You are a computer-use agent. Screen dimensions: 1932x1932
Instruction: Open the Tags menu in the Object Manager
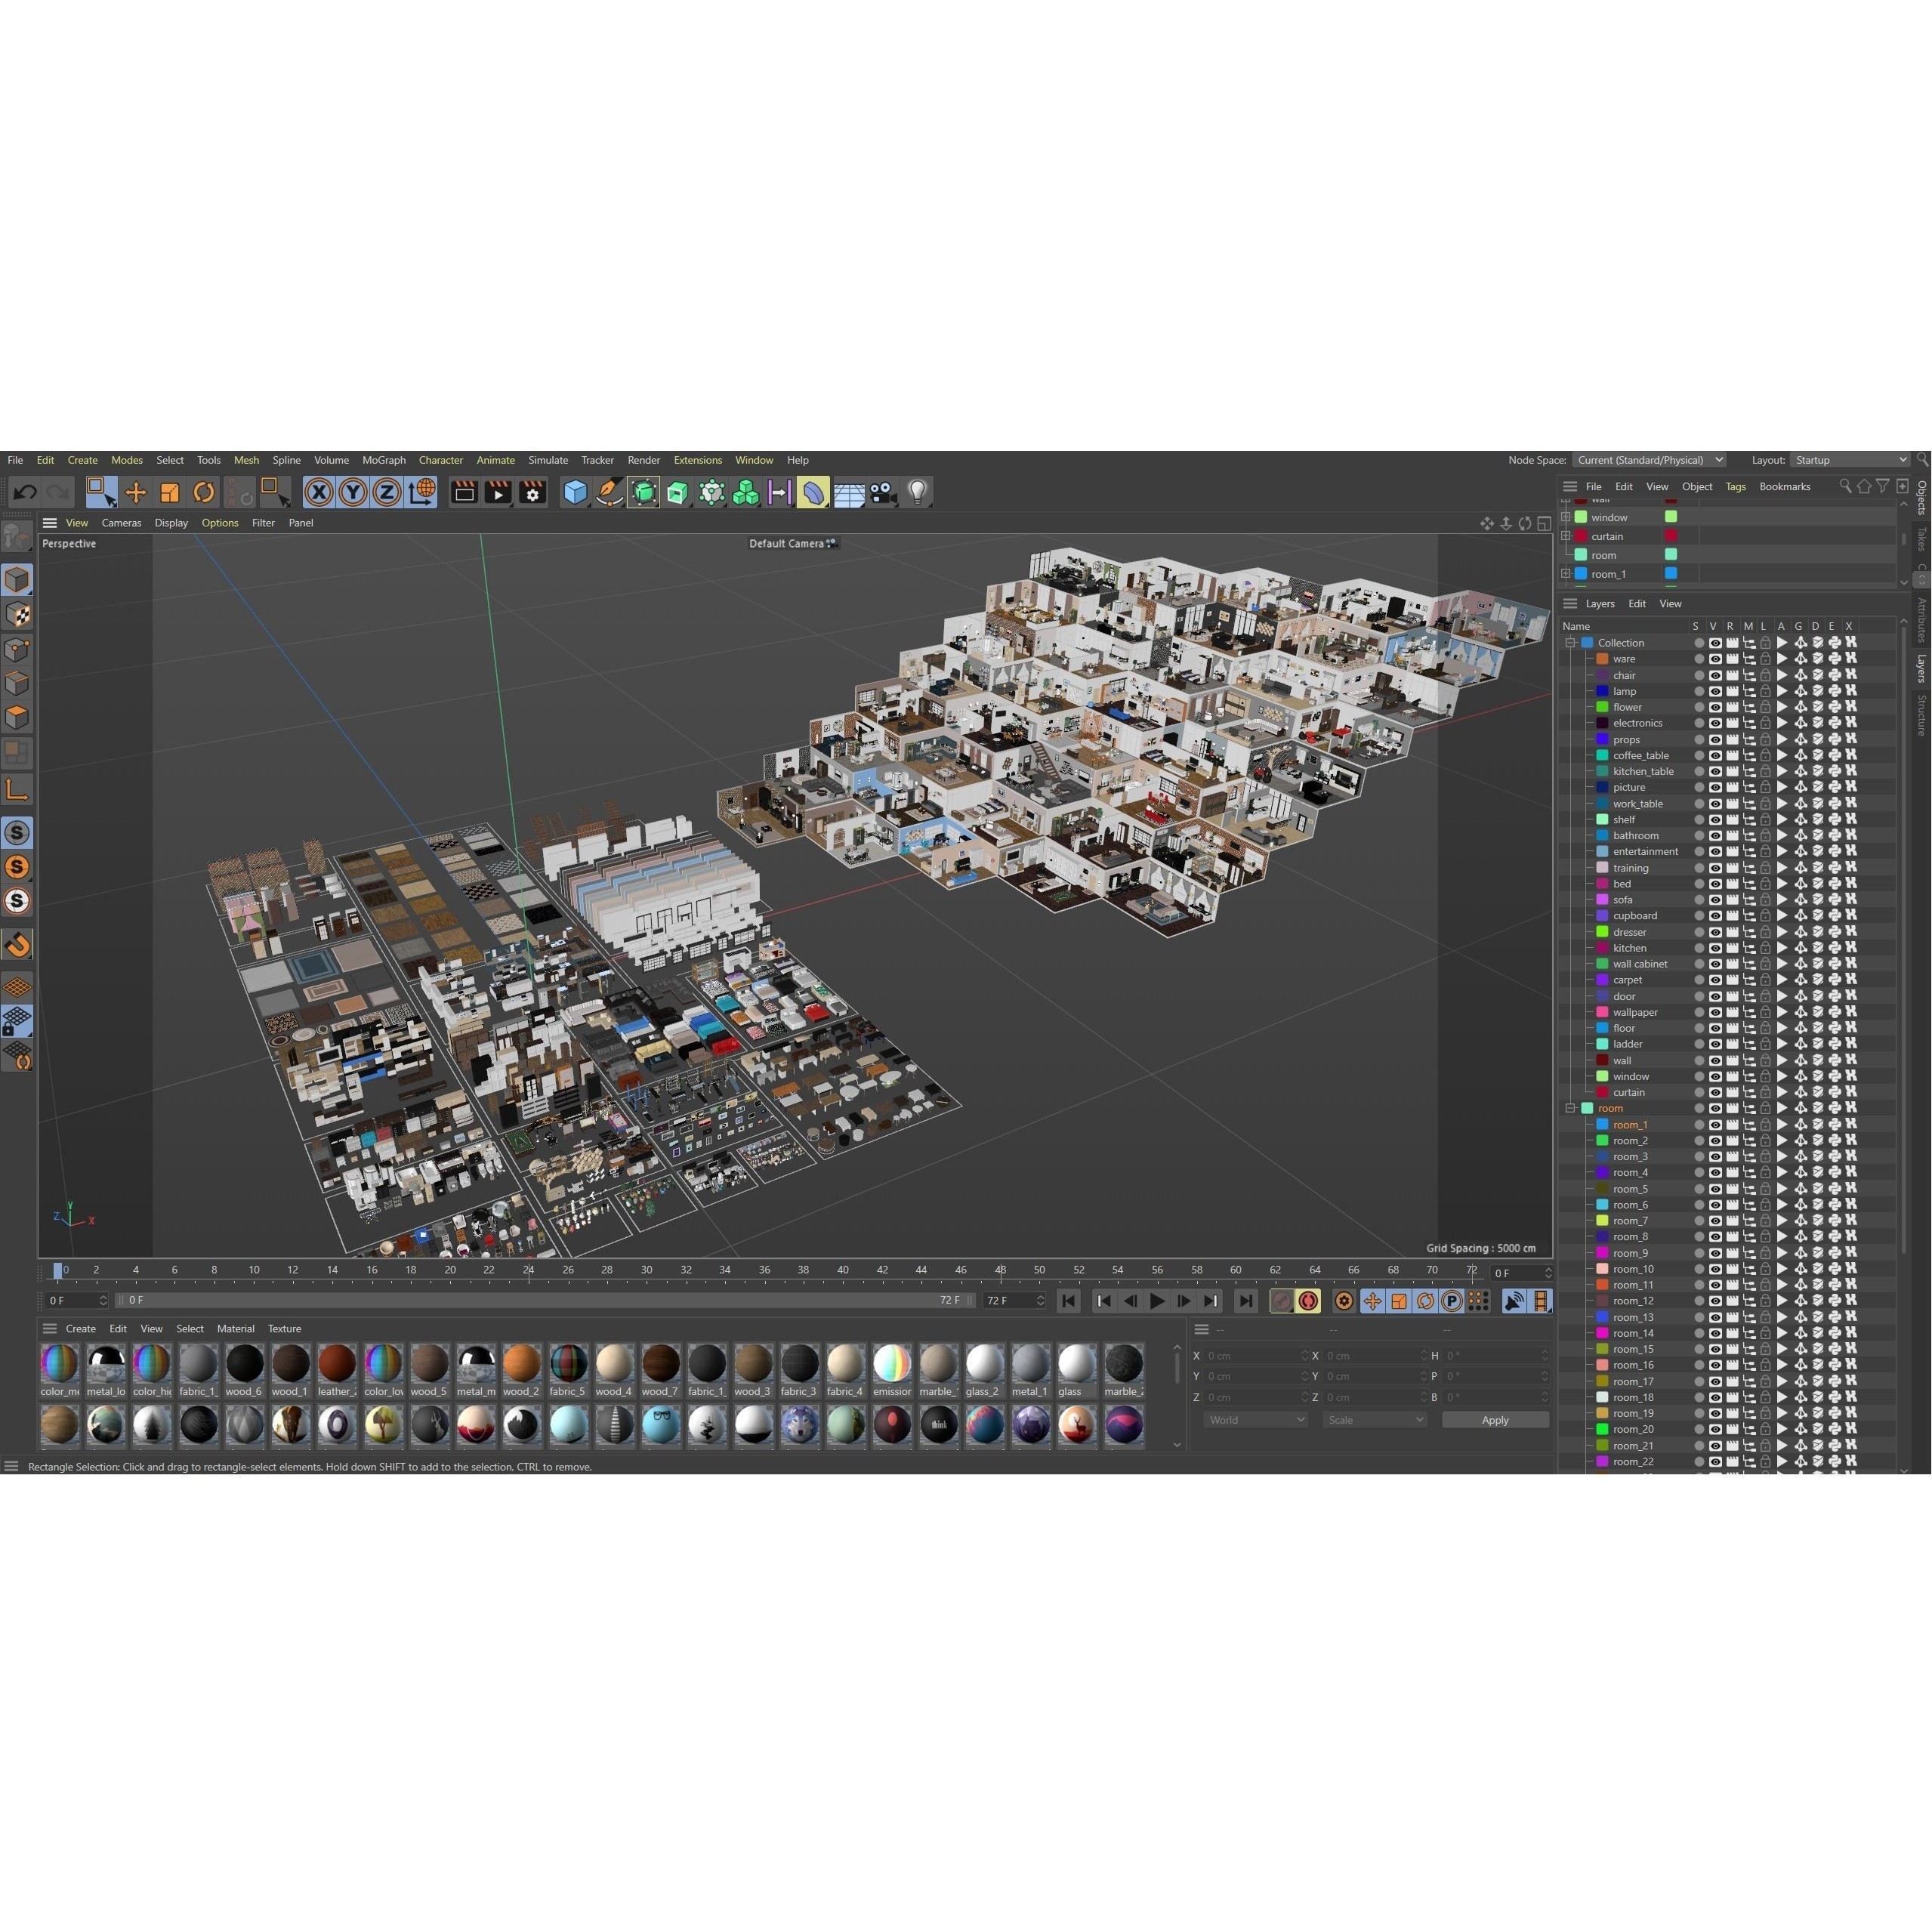pos(1736,486)
